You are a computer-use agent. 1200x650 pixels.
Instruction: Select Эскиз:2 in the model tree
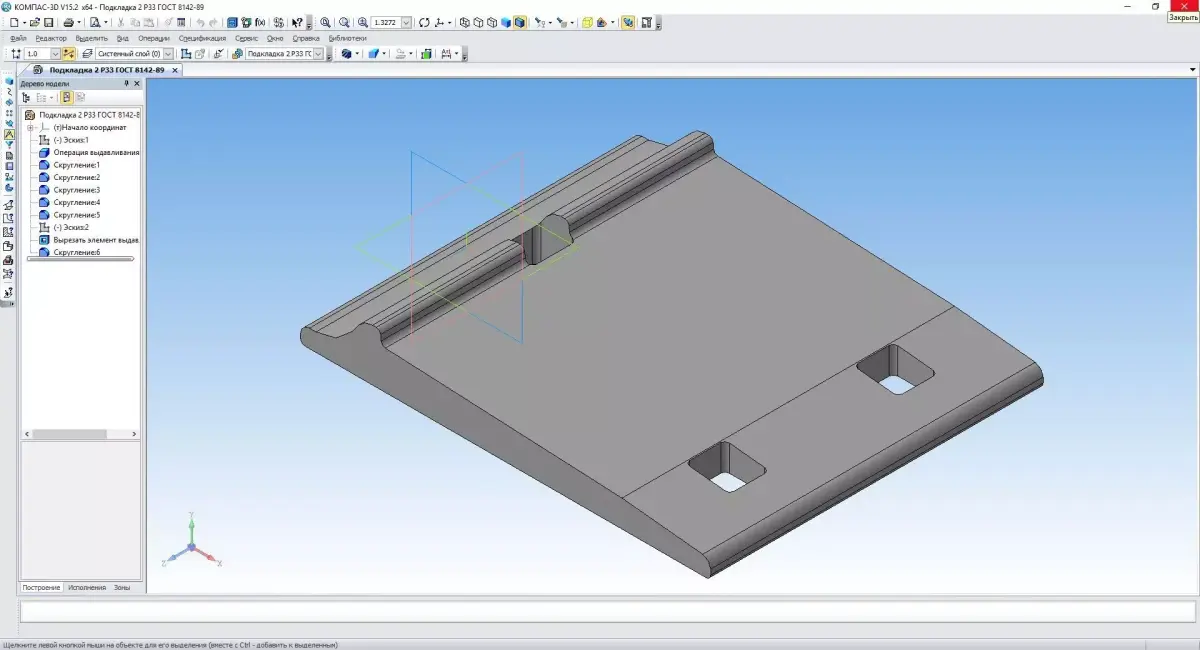[70, 227]
